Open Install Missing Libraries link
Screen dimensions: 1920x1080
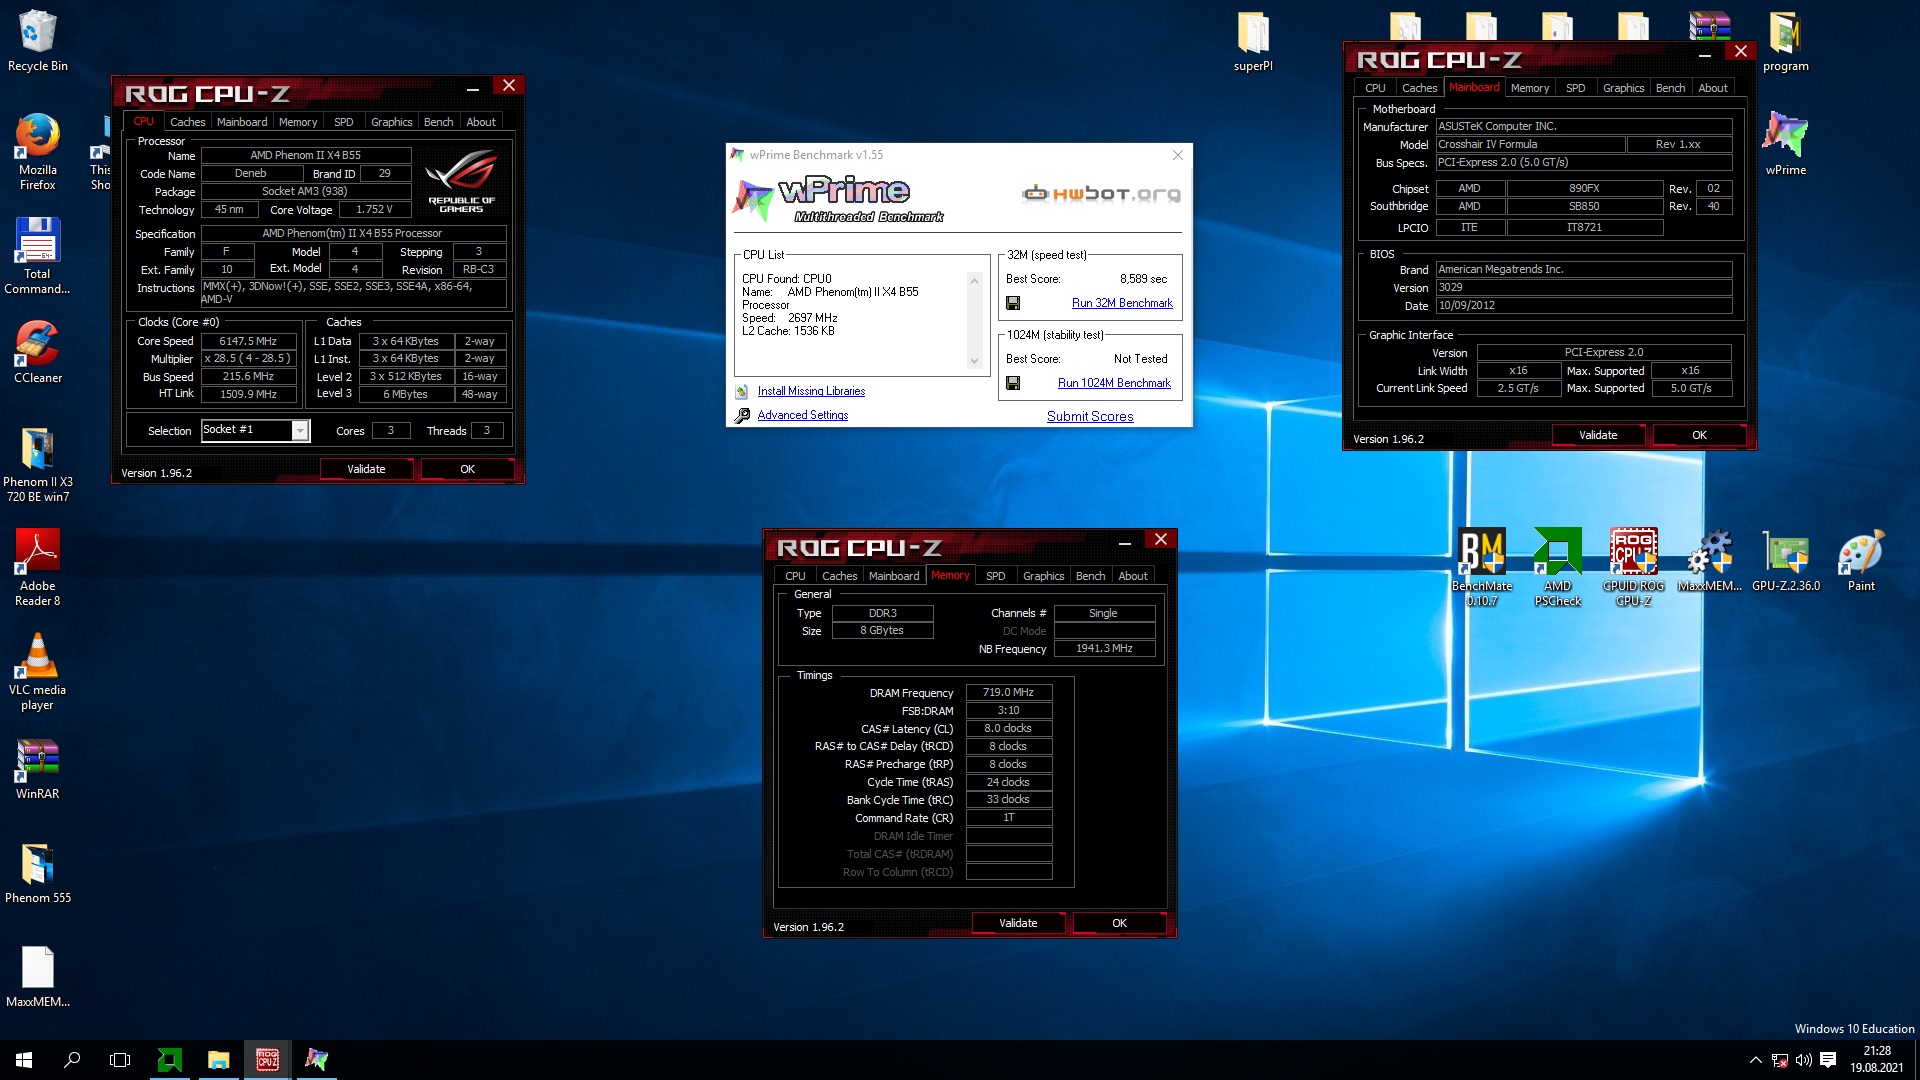pyautogui.click(x=811, y=391)
